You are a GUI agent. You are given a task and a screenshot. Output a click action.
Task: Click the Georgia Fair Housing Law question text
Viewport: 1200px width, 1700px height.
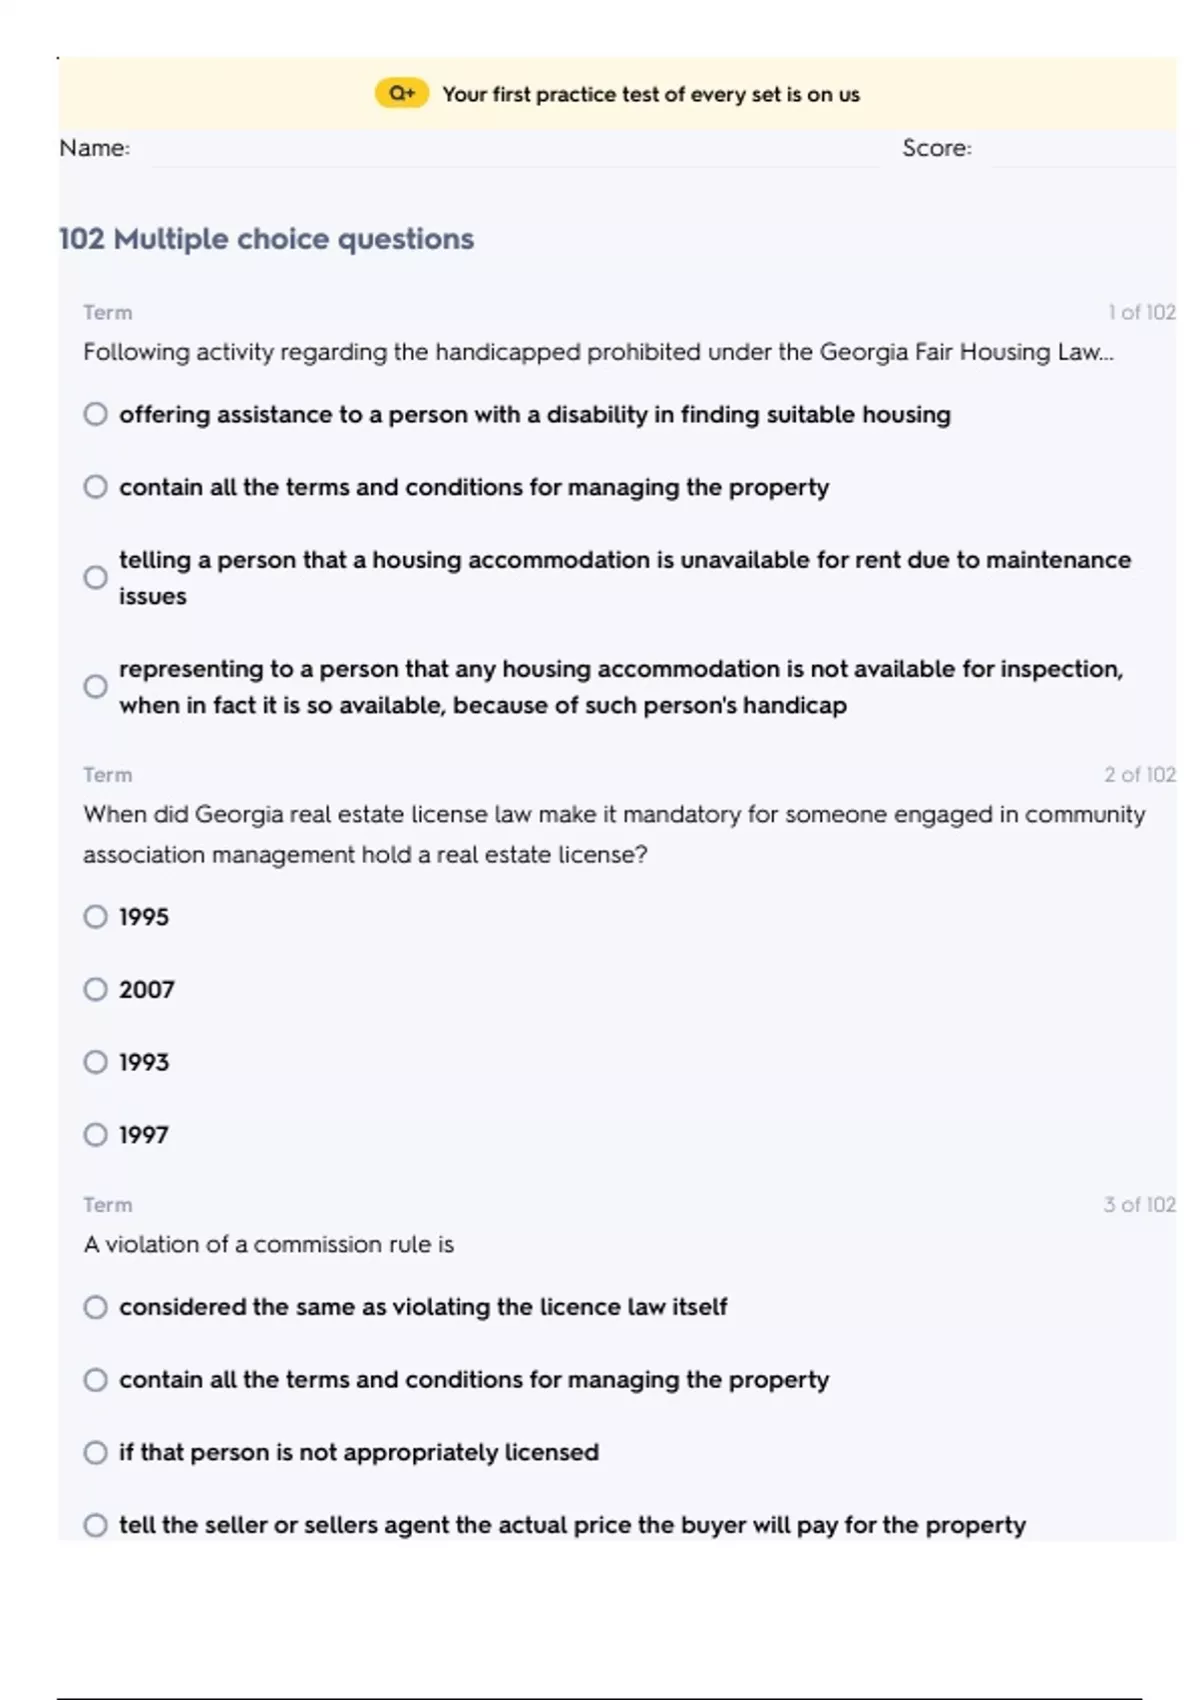(x=597, y=352)
